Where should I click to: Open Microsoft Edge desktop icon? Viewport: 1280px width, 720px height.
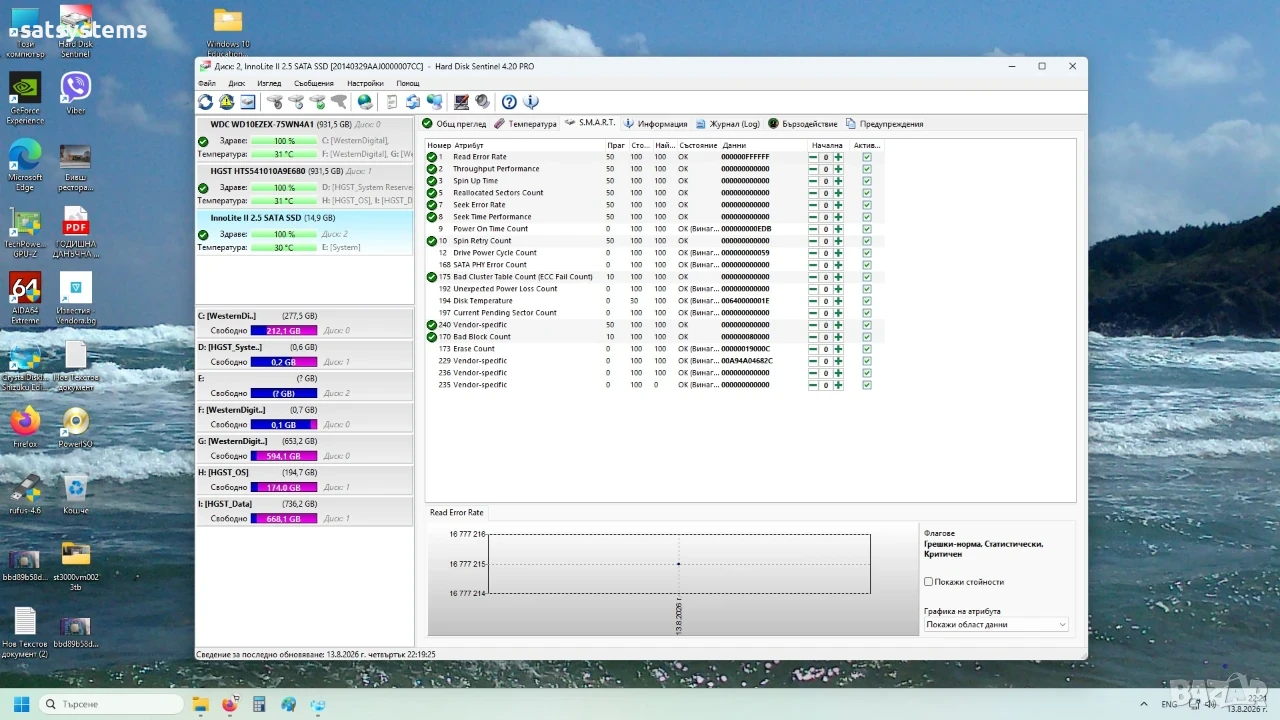[x=25, y=165]
